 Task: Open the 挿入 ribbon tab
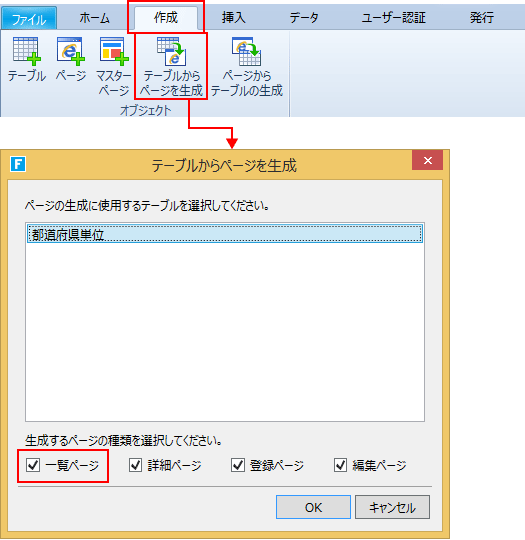pos(234,18)
